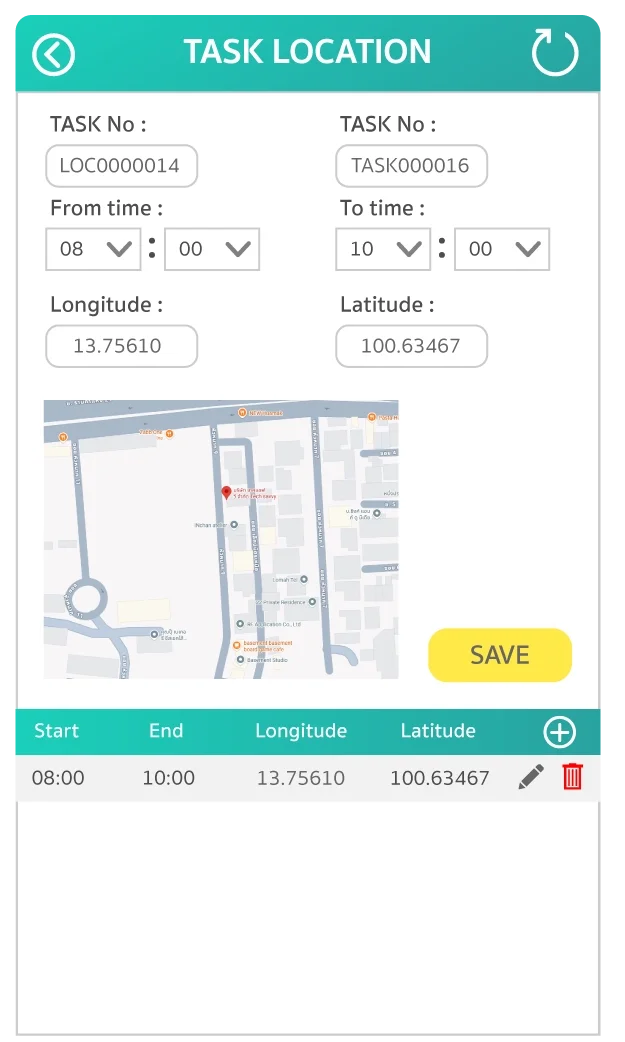This screenshot has height=1042, width=625.
Task: Click the End column header in the table
Action: (x=166, y=731)
